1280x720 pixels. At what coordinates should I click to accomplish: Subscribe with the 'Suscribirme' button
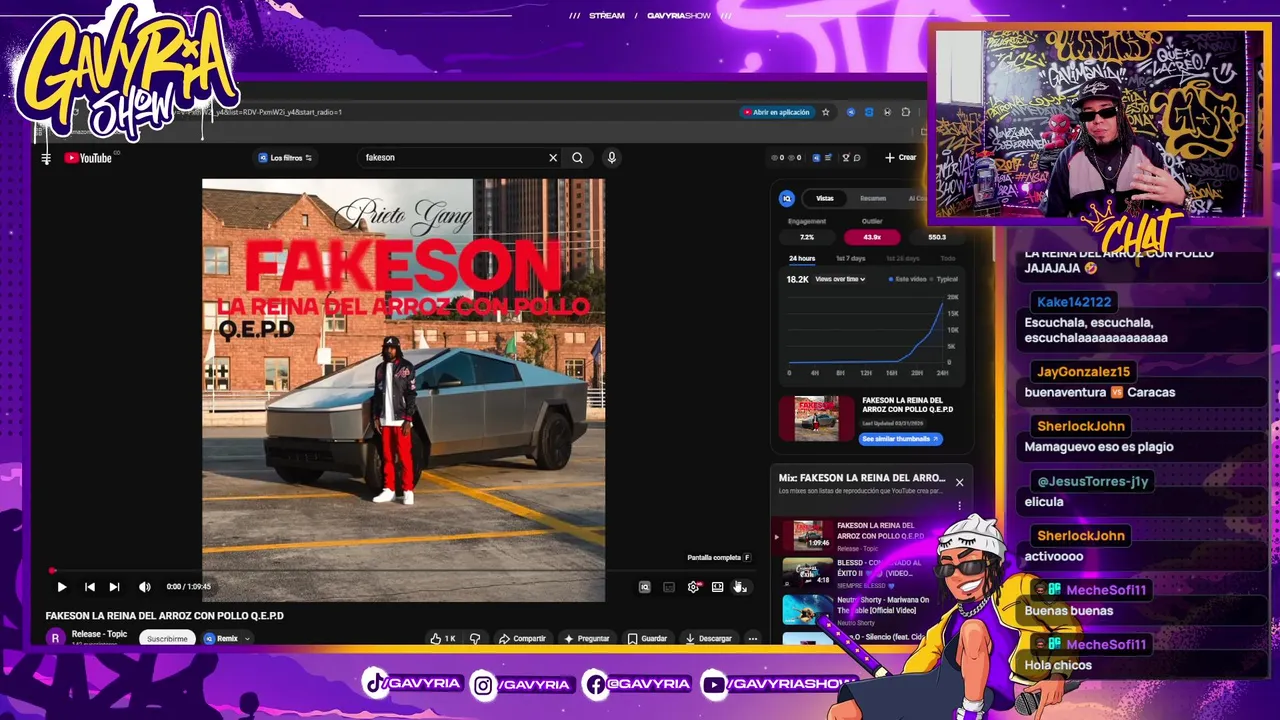(167, 638)
